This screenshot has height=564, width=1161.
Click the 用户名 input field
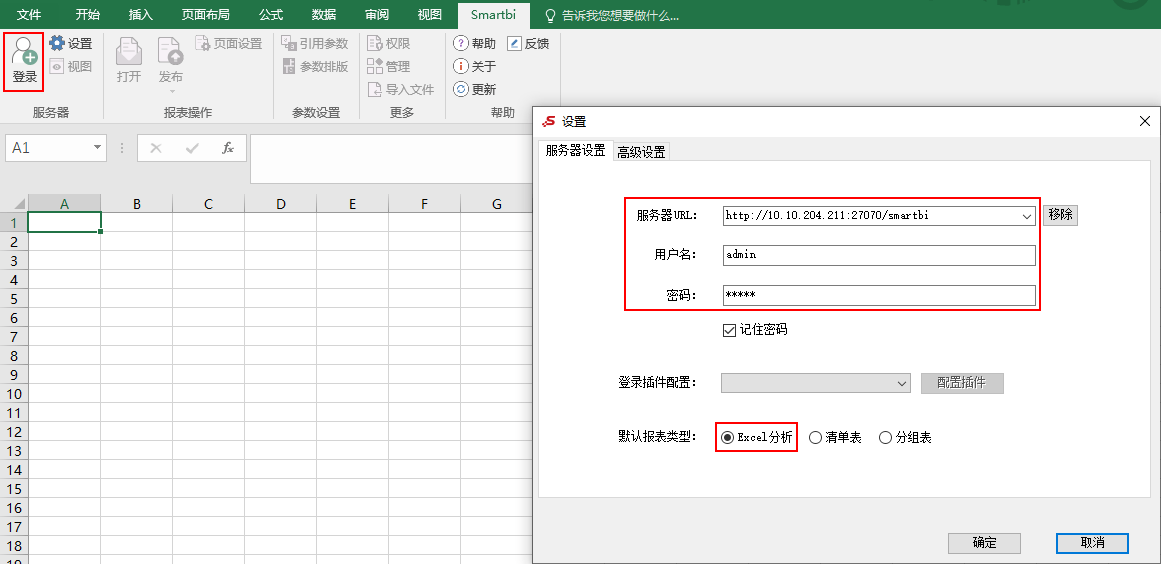879,255
